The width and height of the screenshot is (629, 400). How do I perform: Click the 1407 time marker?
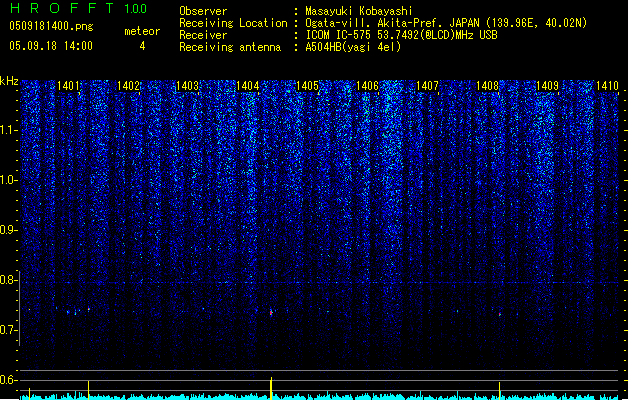[x=427, y=85]
